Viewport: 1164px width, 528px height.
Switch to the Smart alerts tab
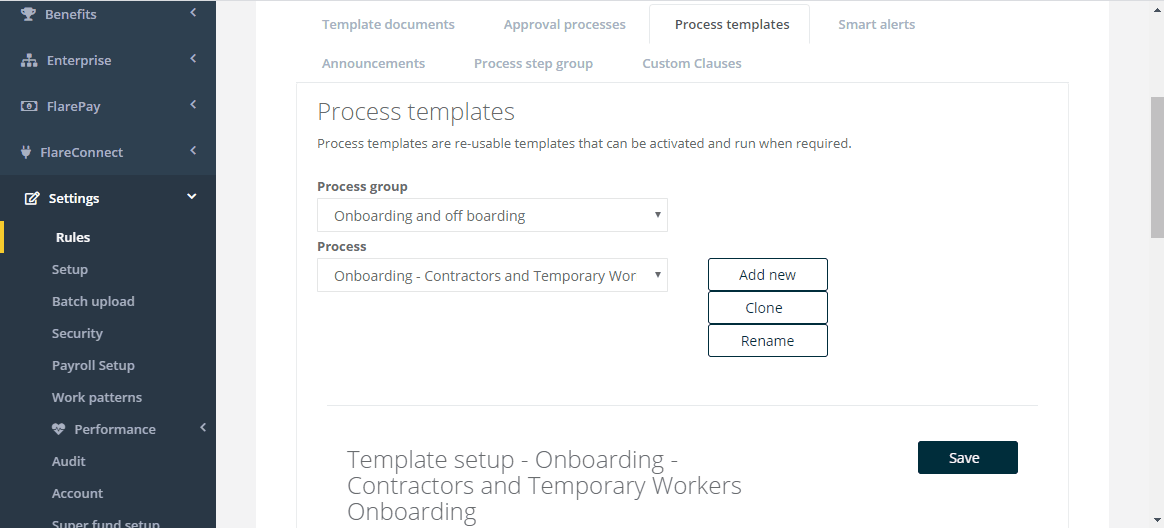[877, 25]
